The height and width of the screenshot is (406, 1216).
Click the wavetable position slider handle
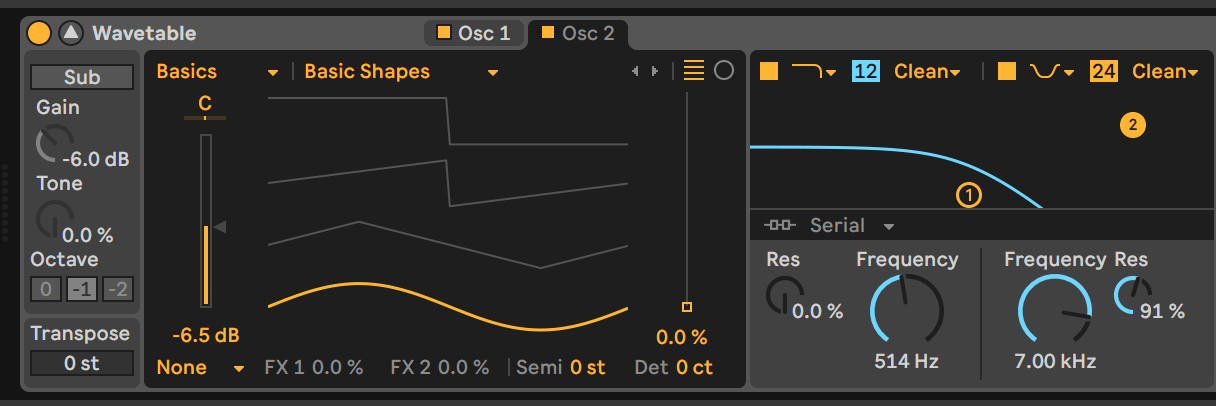point(686,307)
